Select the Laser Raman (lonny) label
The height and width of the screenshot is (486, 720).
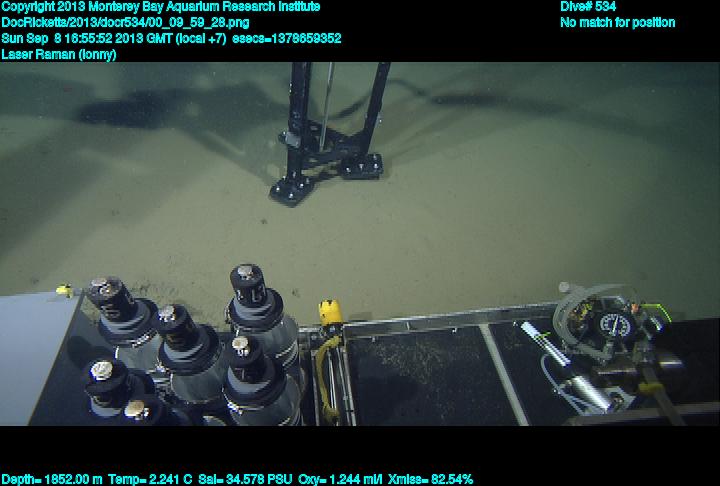tap(59, 54)
